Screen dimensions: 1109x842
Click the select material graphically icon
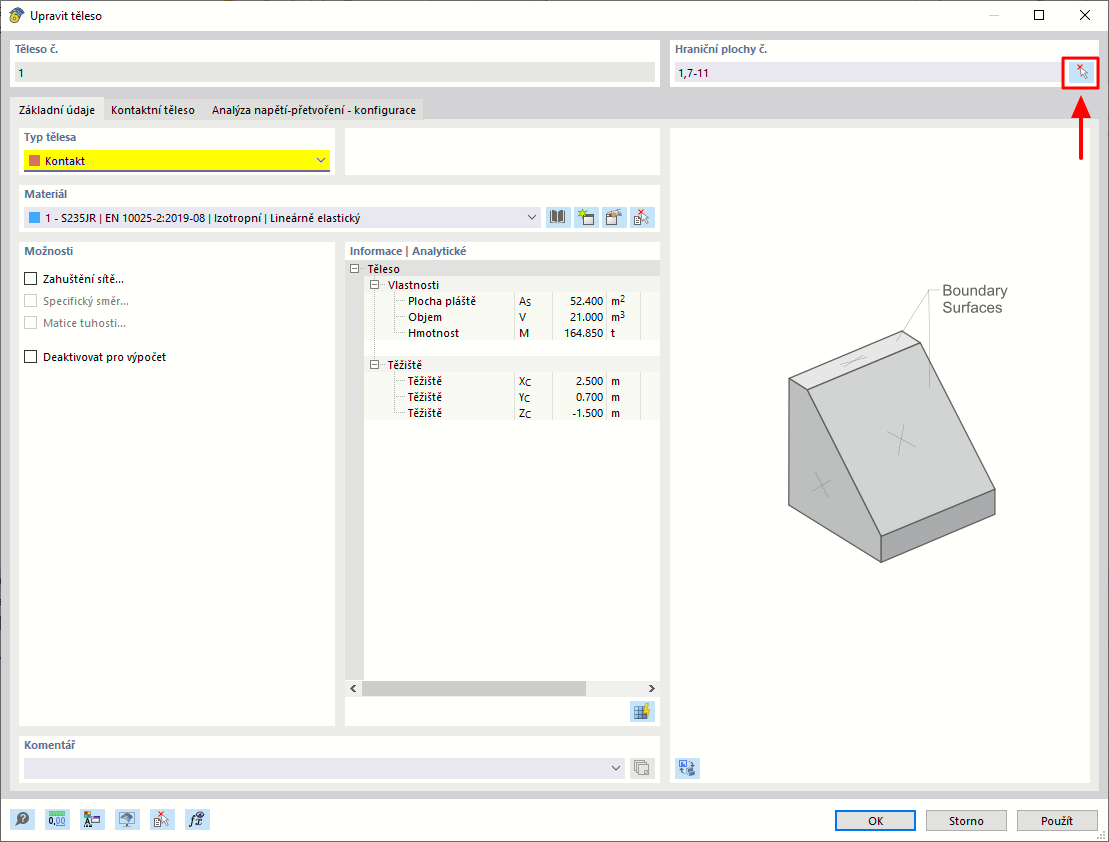(642, 217)
